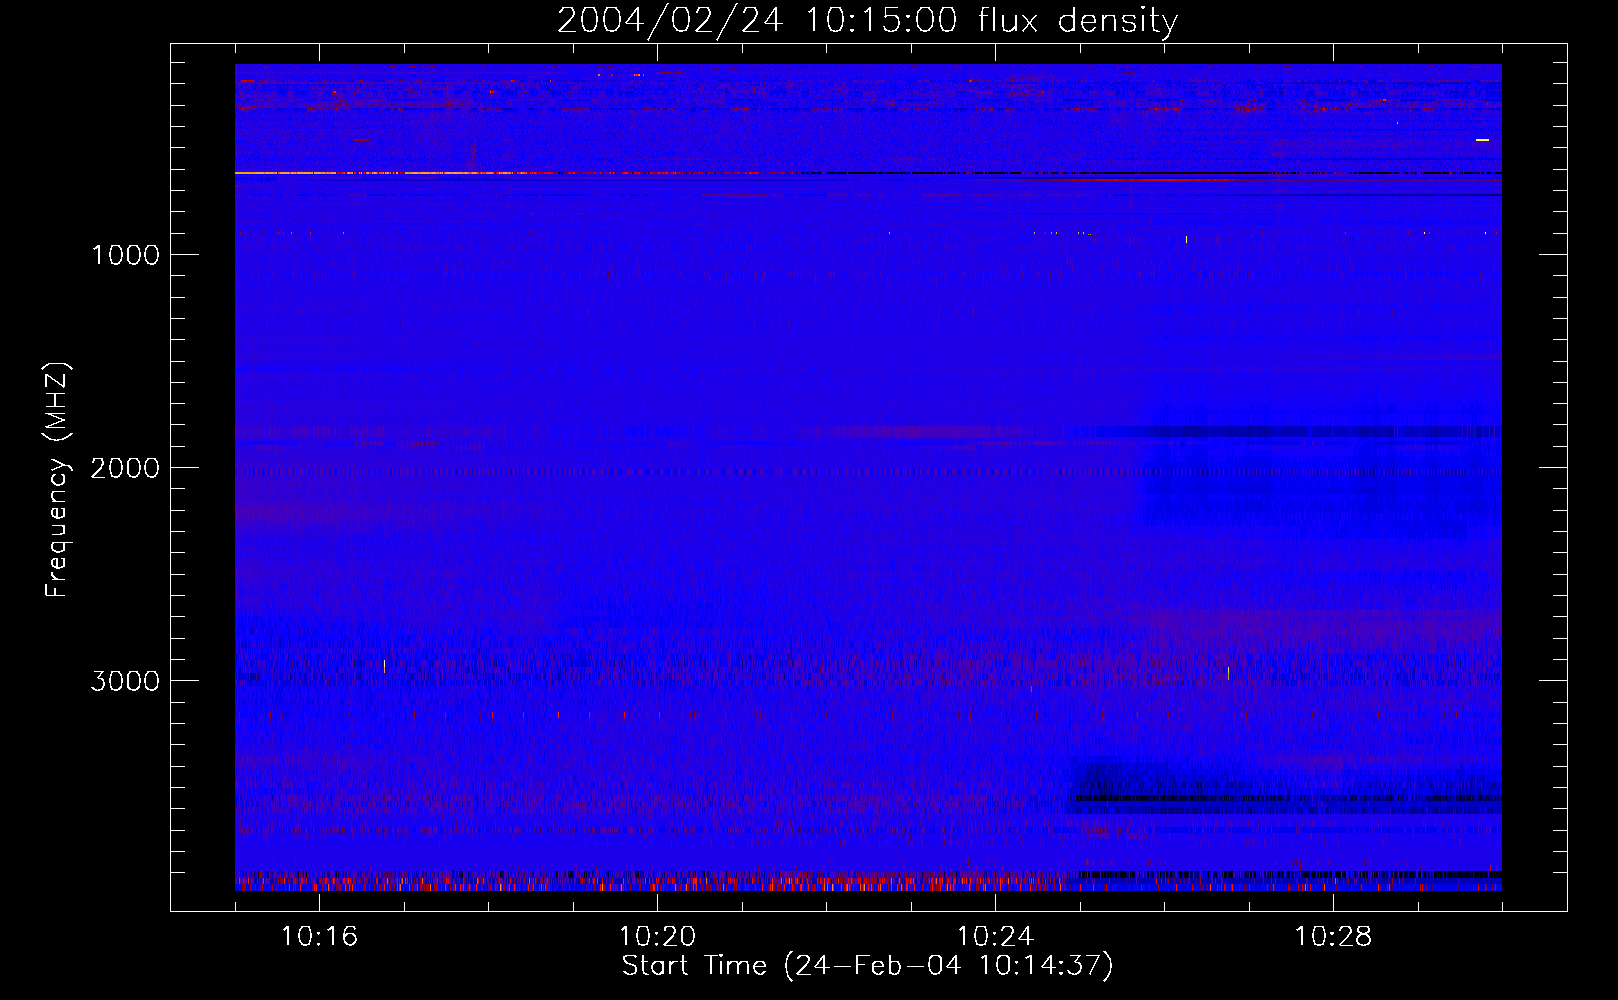Click the 2000 frequency tick label
Screen dimensions: 1618x1000
(x=125, y=468)
